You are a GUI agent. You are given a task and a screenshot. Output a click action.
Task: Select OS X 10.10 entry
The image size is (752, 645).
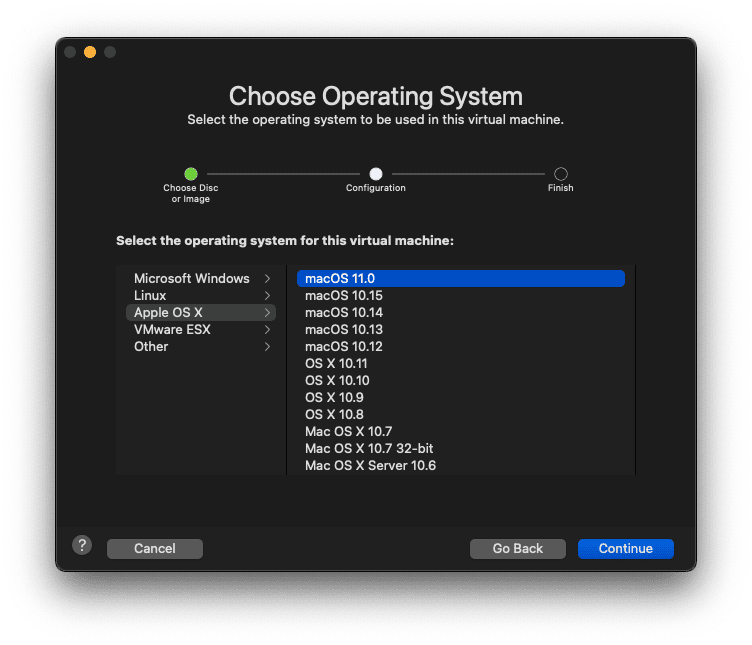[x=460, y=381]
